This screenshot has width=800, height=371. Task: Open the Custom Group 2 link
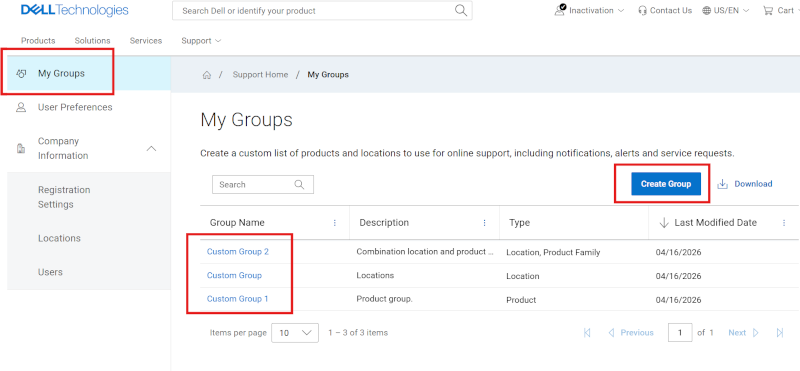[238, 252]
